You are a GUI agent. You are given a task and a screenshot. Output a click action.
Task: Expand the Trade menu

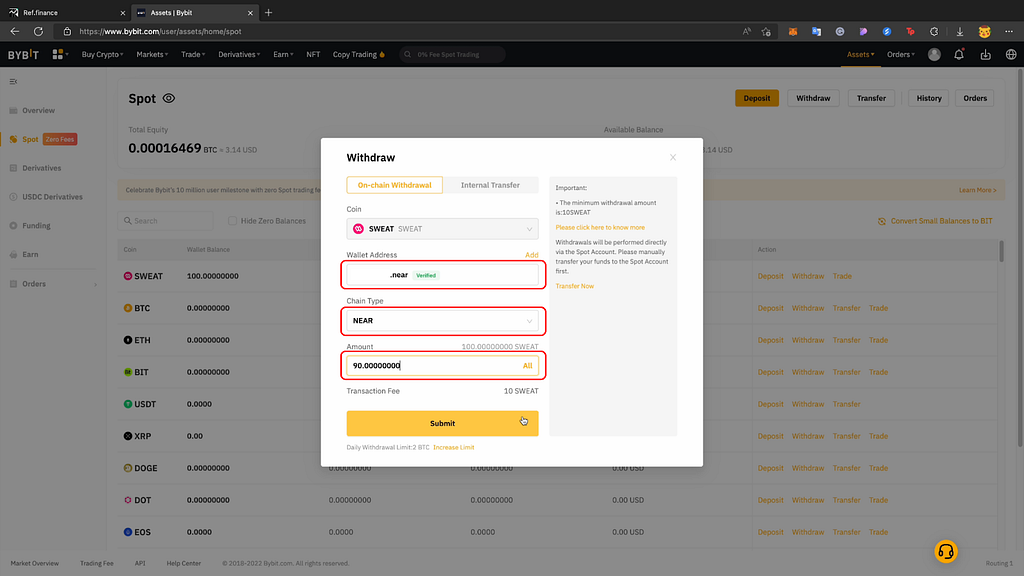click(x=193, y=54)
